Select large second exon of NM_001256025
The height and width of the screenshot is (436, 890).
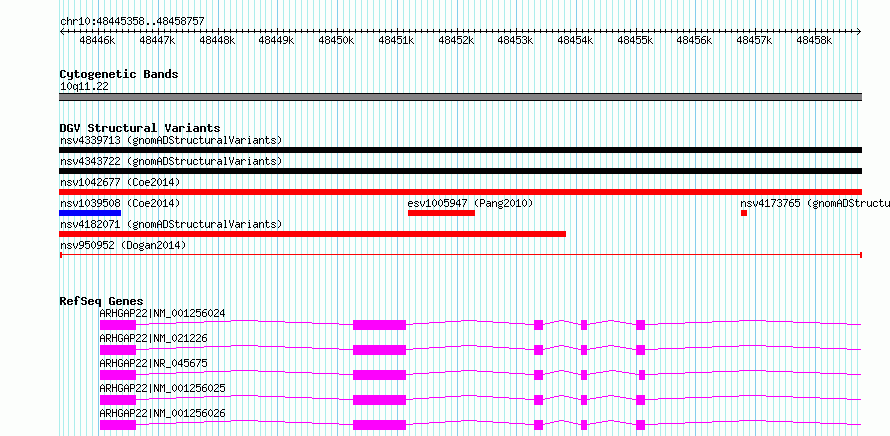point(380,400)
